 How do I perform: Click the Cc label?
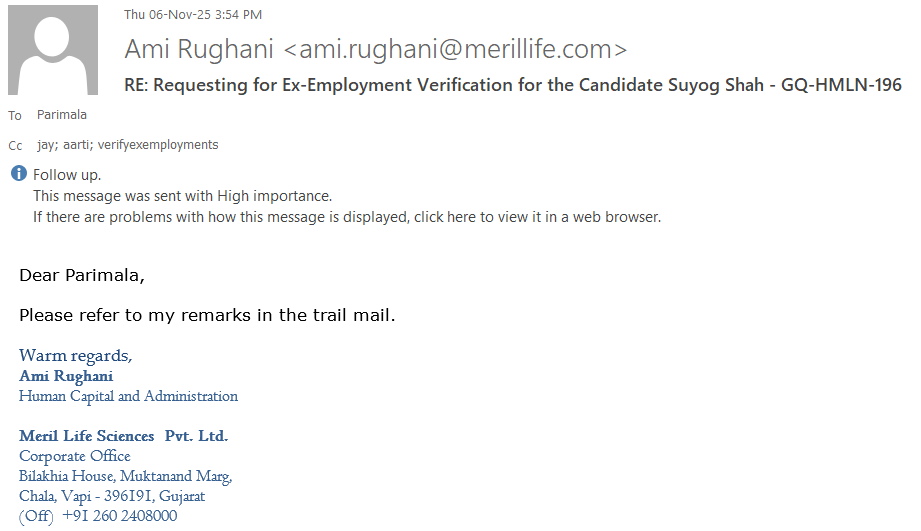point(15,146)
